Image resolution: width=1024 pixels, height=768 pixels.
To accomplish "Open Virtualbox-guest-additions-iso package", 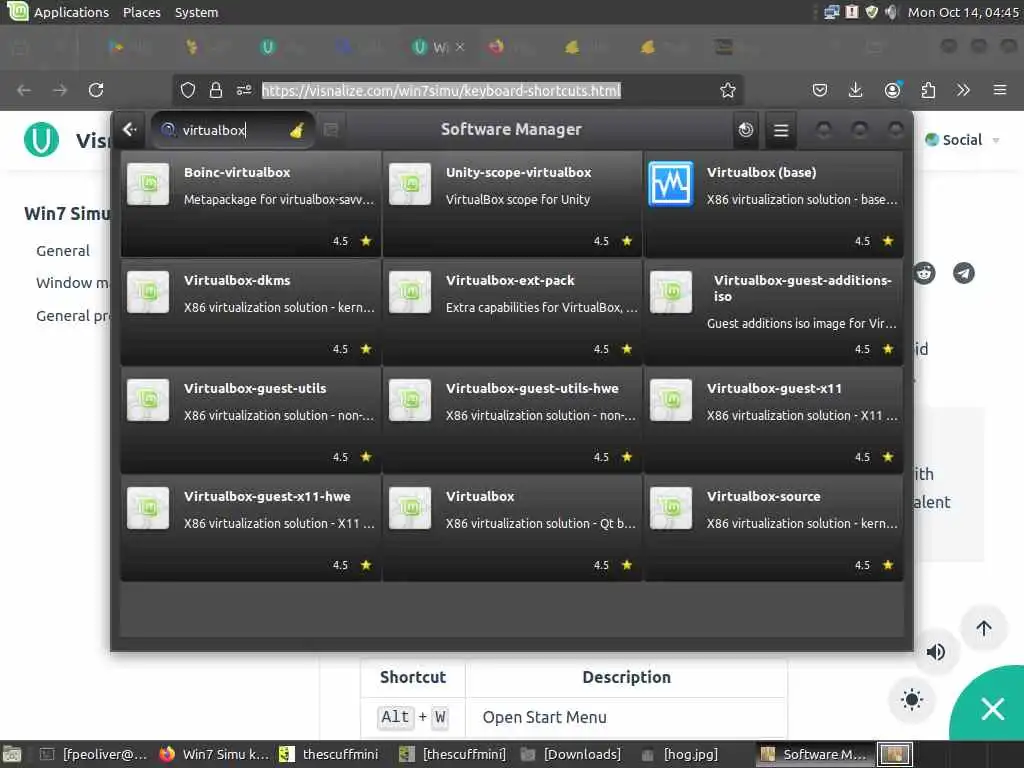I will tap(774, 312).
